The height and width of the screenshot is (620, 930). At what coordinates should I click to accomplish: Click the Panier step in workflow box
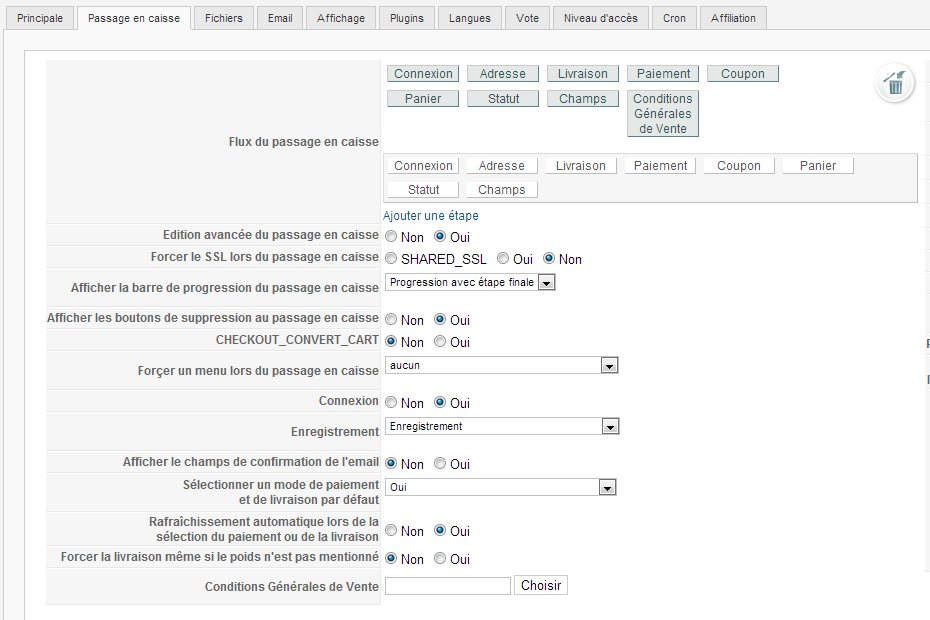tap(818, 166)
